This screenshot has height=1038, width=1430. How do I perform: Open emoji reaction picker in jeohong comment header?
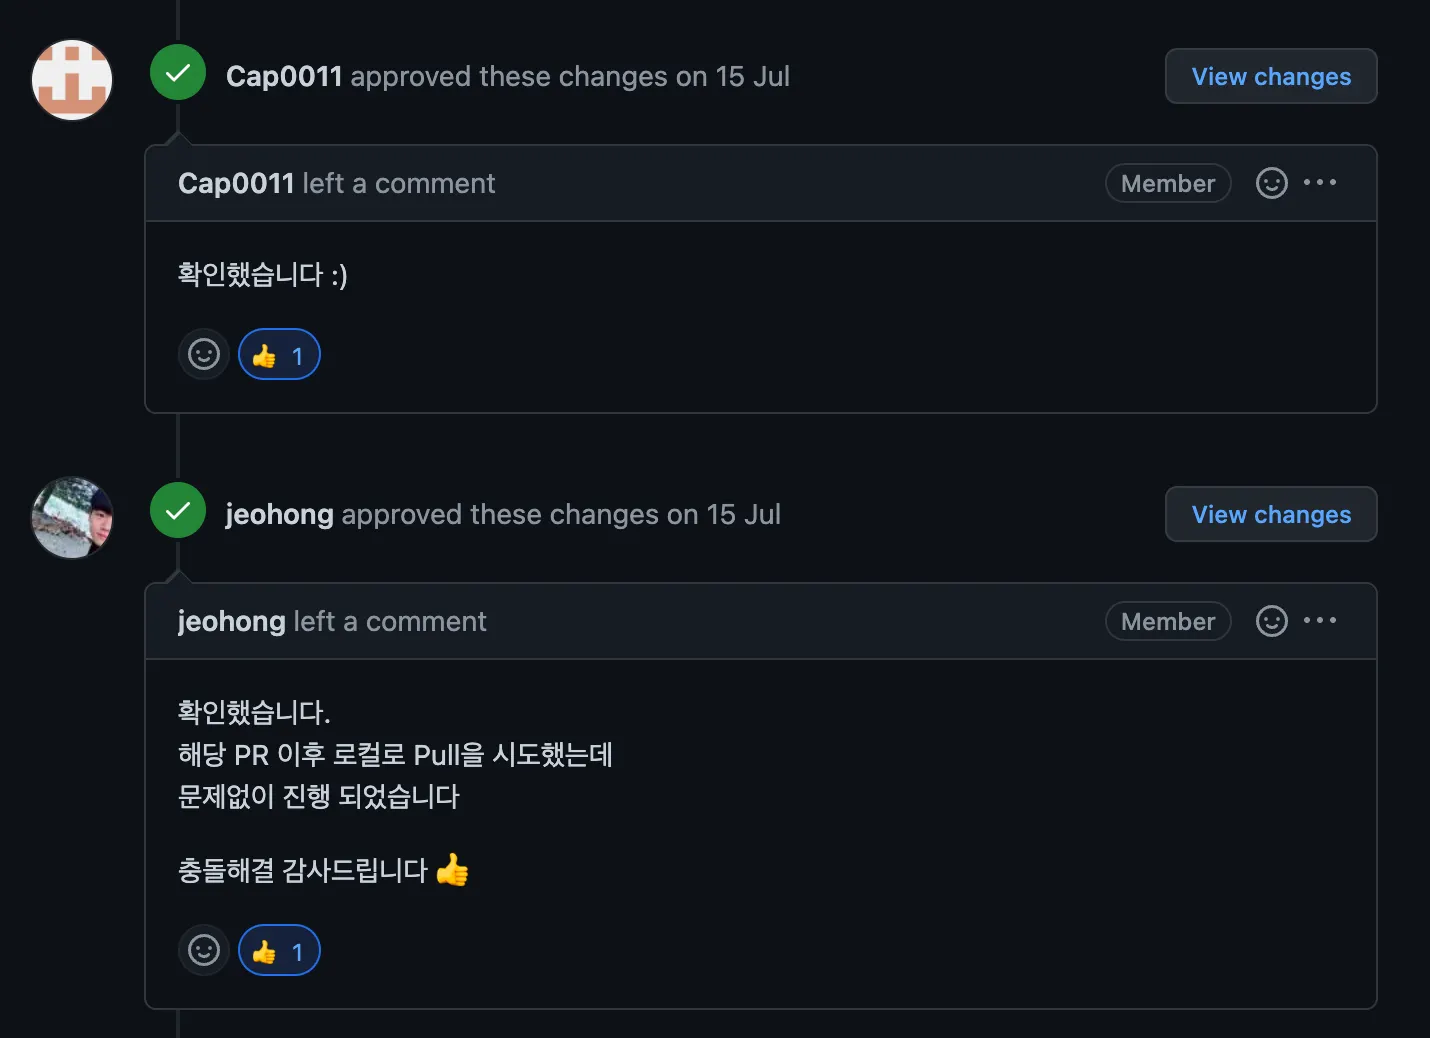(x=1271, y=621)
